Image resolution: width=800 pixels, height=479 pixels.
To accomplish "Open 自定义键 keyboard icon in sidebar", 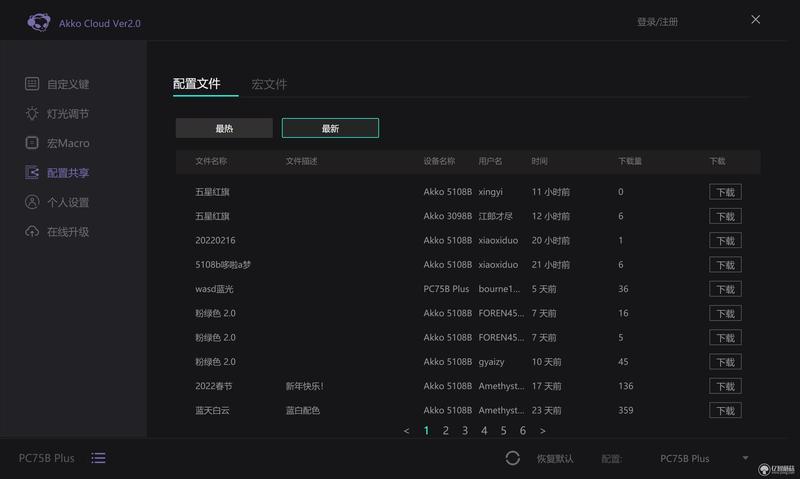I will tap(32, 84).
